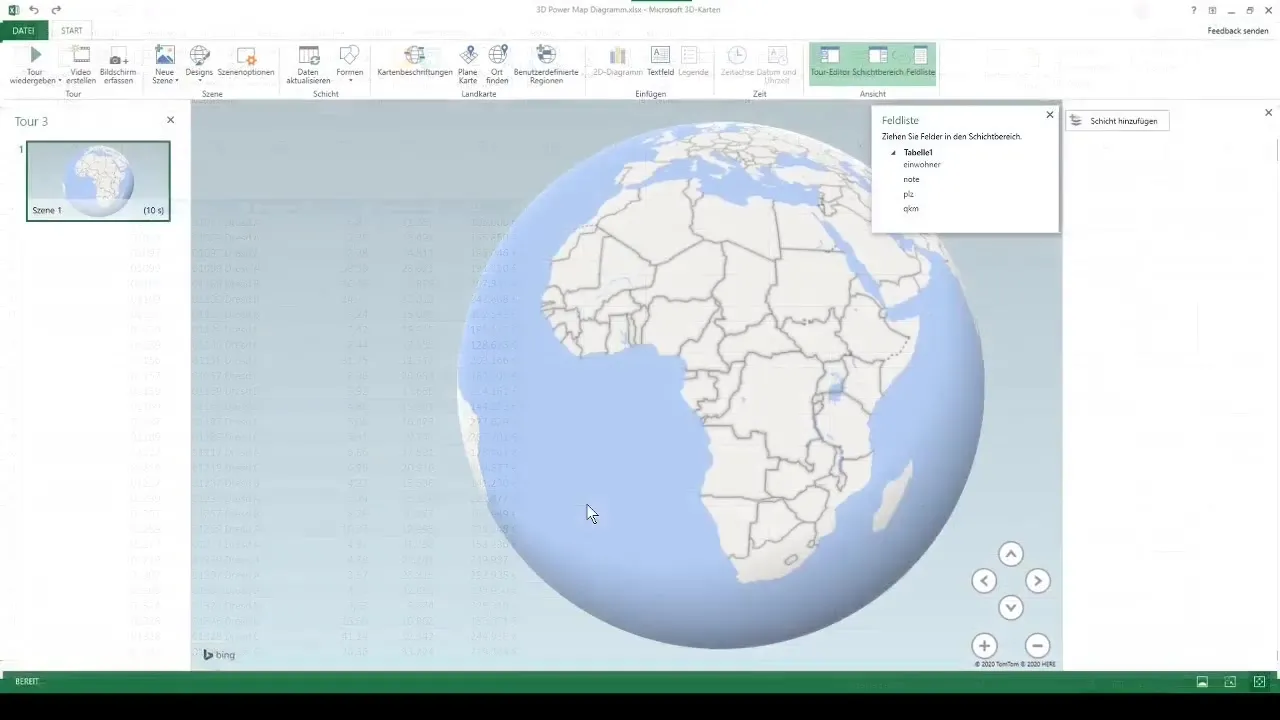
Task: Tilt the globe down with arrow
Action: pos(1011,607)
